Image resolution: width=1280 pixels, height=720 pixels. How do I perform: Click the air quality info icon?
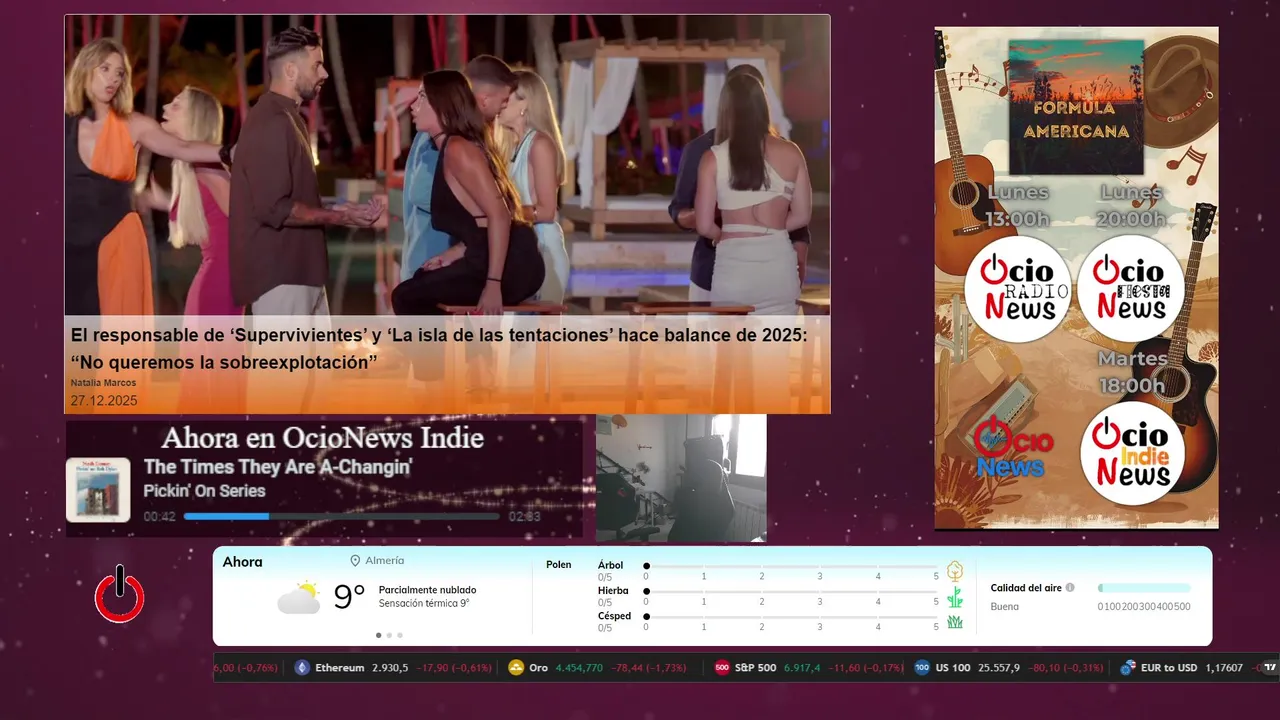click(x=1070, y=588)
